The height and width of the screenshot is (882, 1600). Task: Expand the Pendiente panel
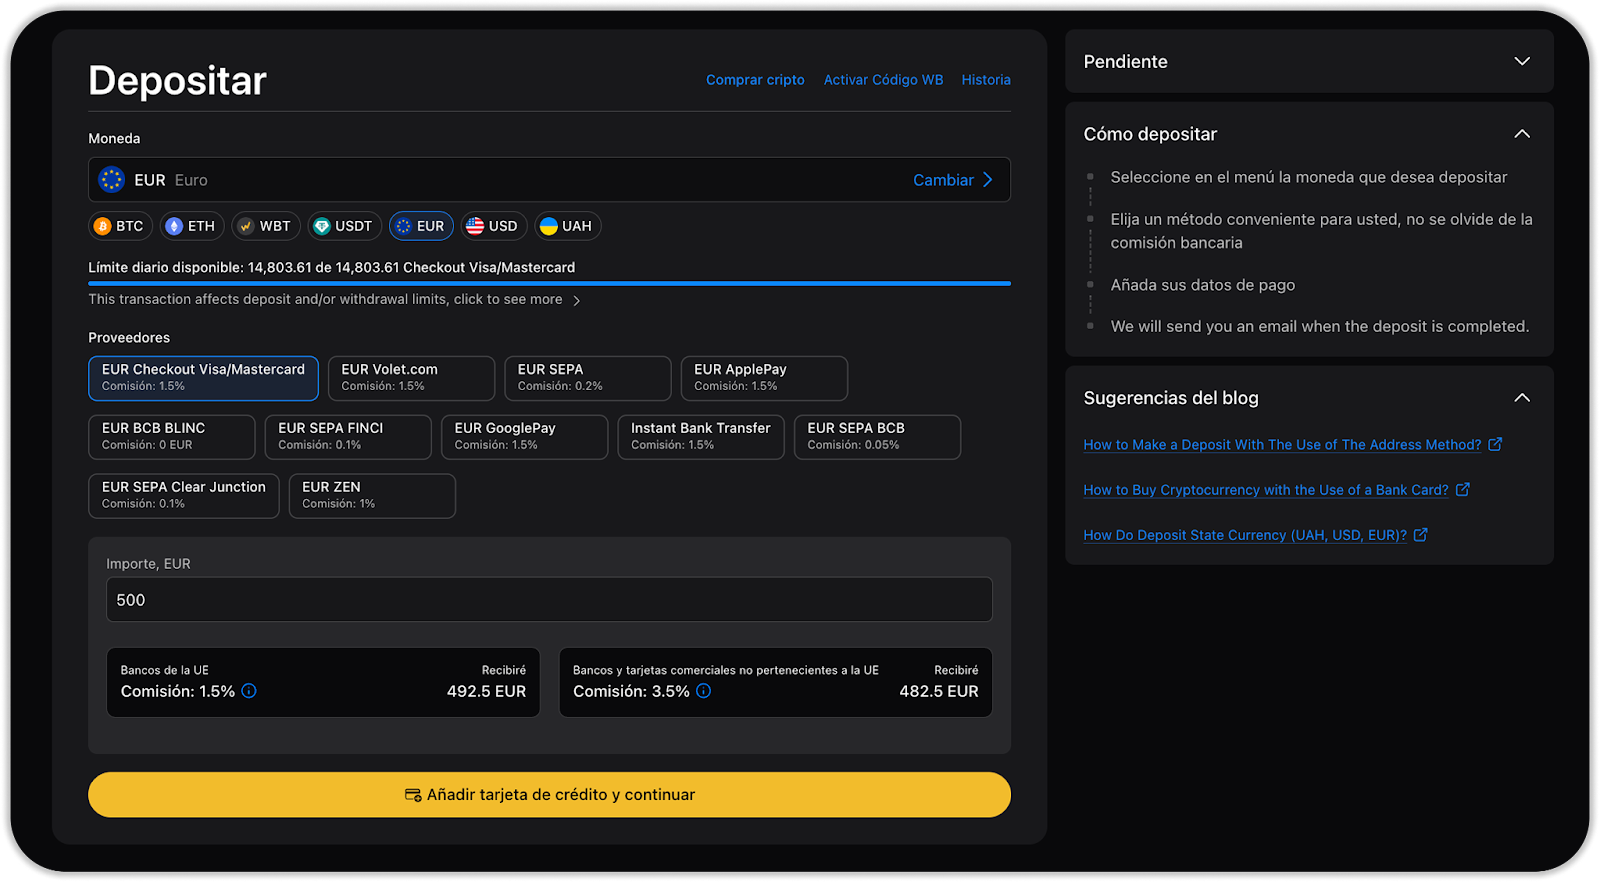pos(1521,62)
